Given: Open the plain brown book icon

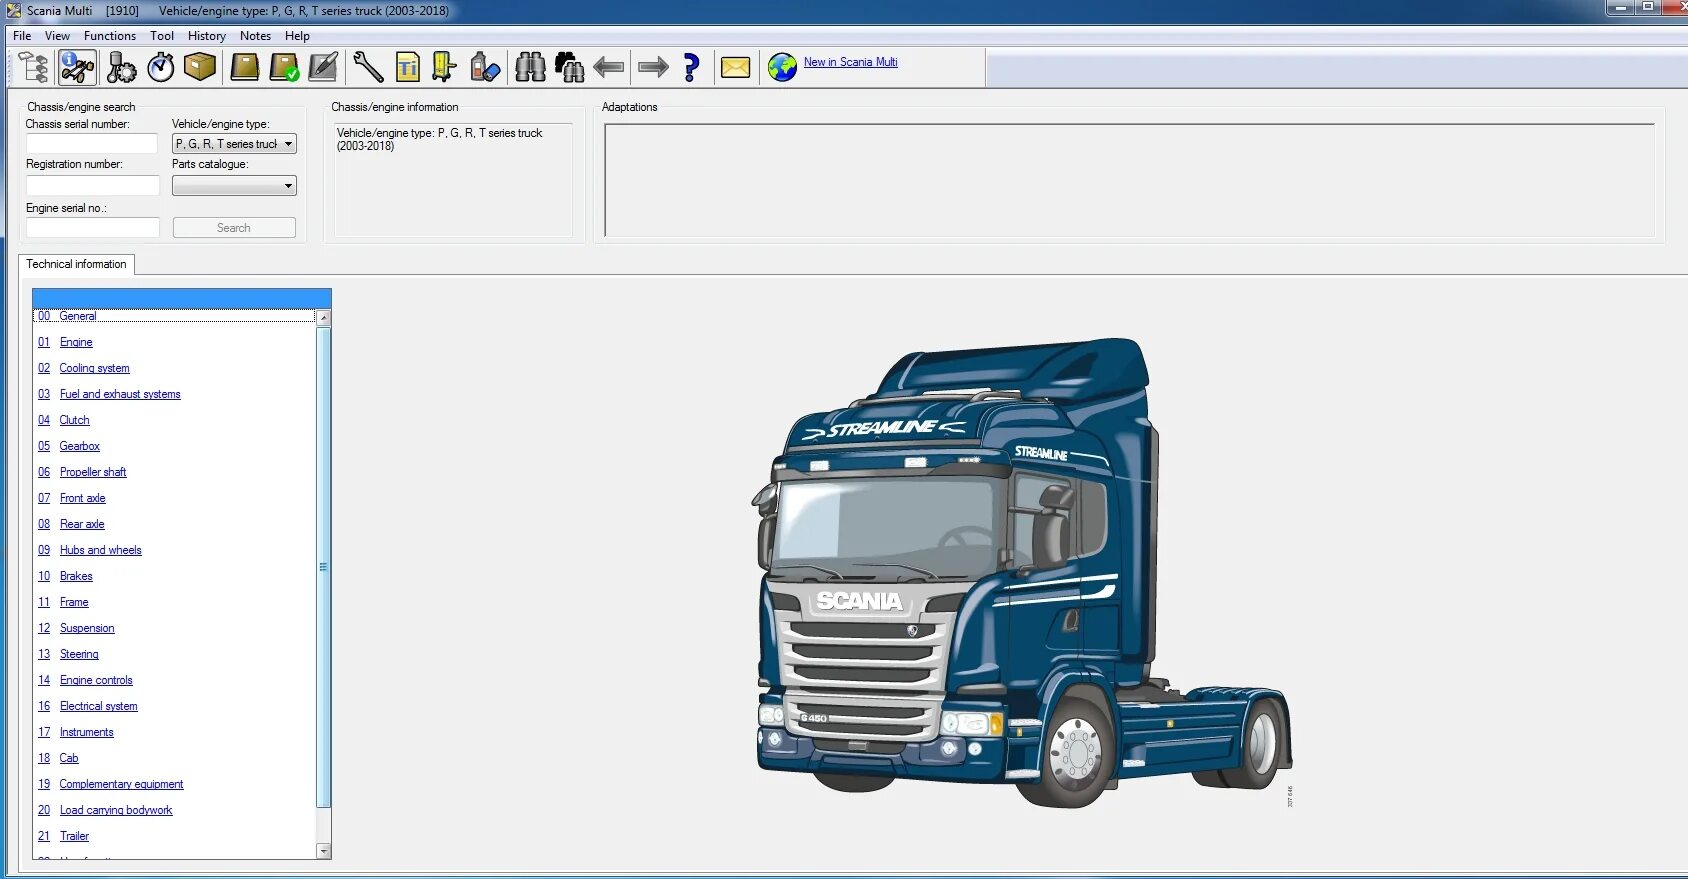Looking at the screenshot, I should click(x=244, y=67).
